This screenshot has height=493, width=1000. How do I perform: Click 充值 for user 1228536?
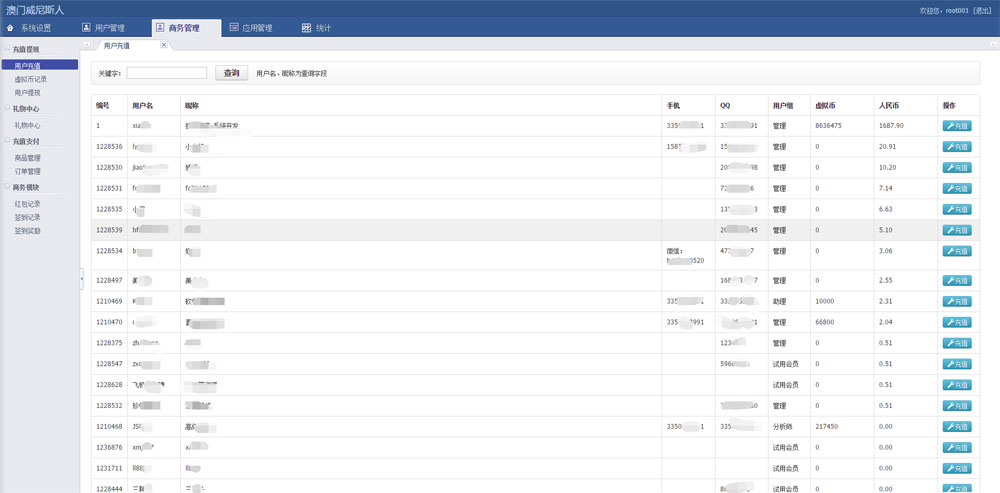click(956, 147)
